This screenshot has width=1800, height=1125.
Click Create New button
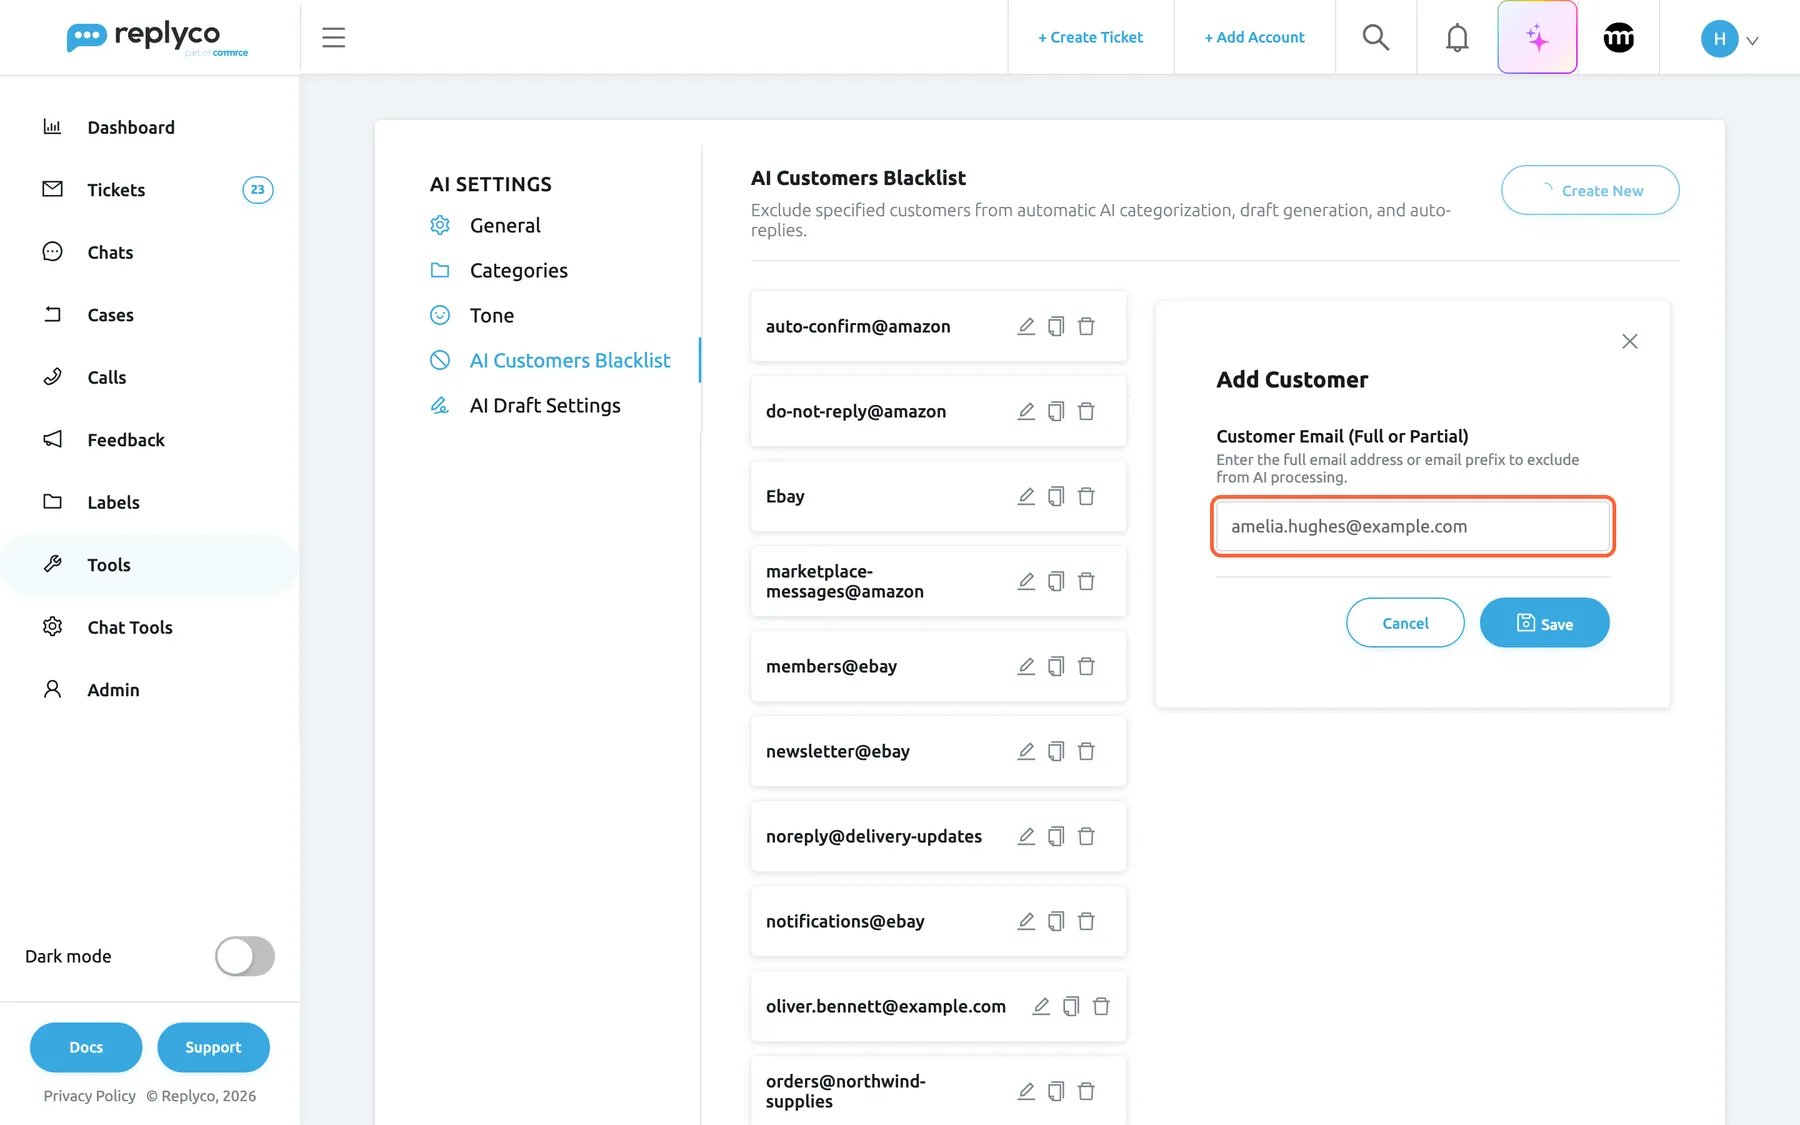click(x=1590, y=190)
